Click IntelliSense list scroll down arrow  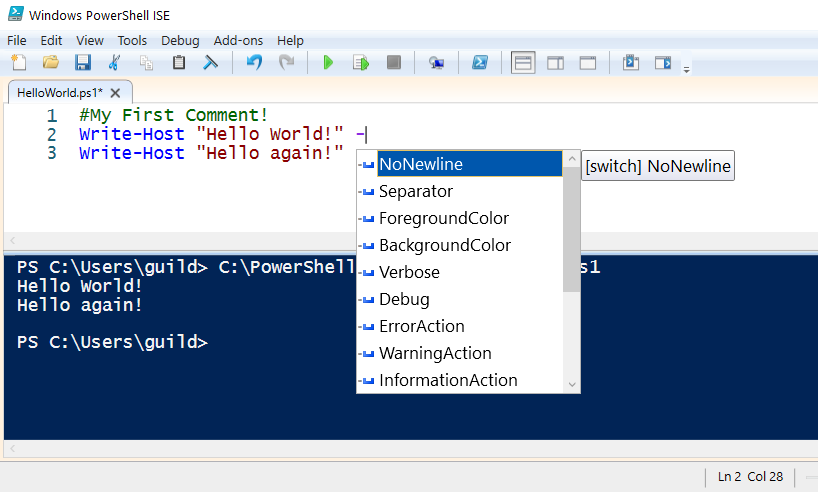[x=572, y=385]
